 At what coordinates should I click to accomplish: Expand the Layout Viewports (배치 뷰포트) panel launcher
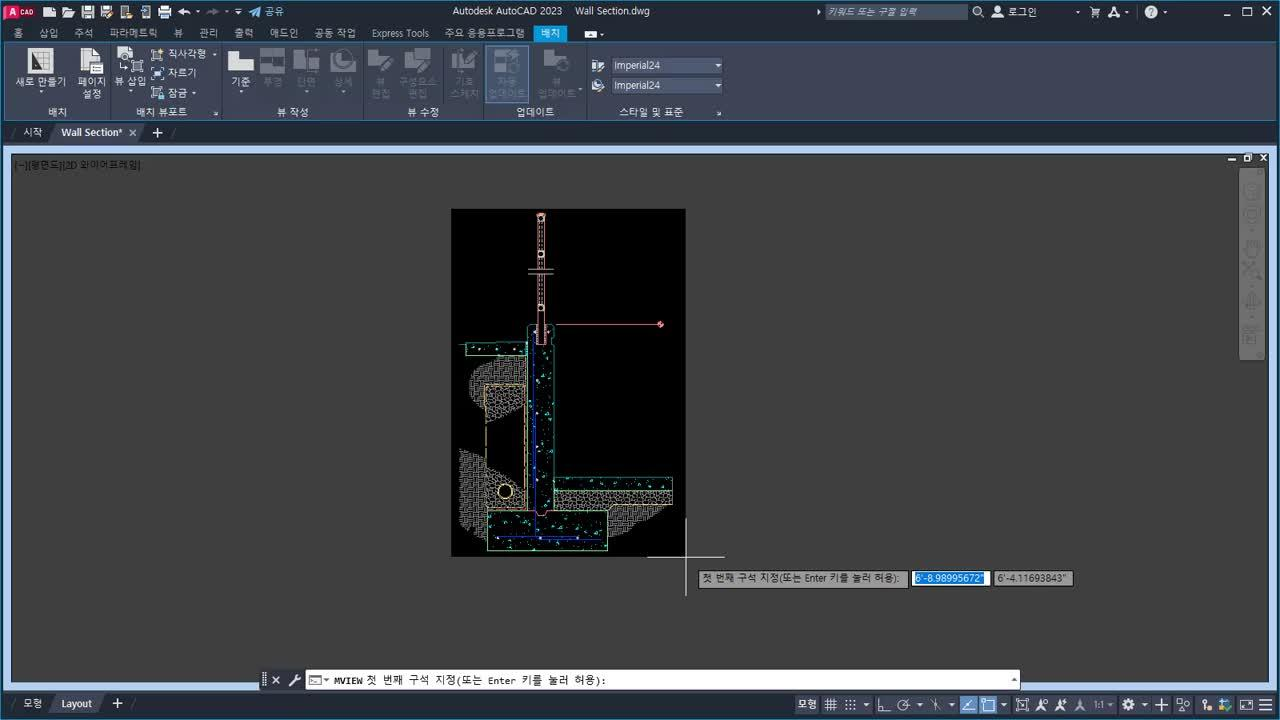[215, 113]
